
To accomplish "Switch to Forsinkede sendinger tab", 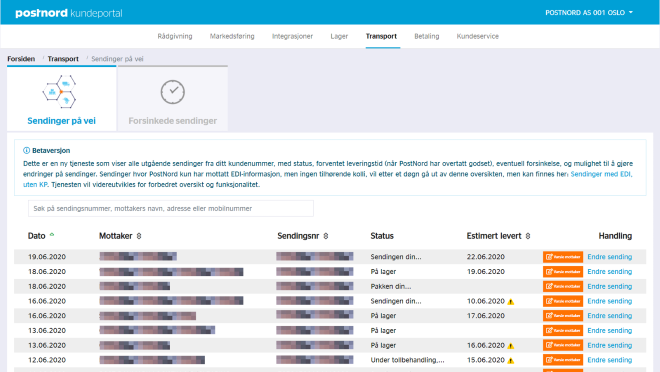I will point(173,99).
